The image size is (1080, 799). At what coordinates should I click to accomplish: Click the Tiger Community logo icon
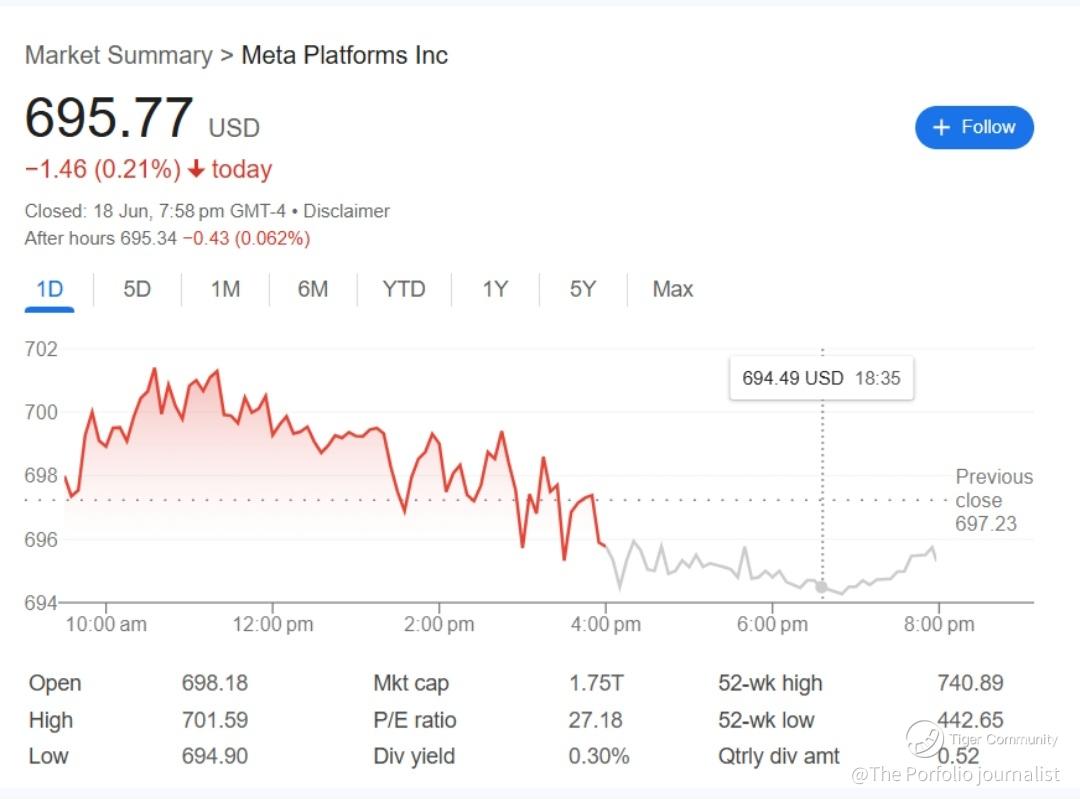[925, 739]
